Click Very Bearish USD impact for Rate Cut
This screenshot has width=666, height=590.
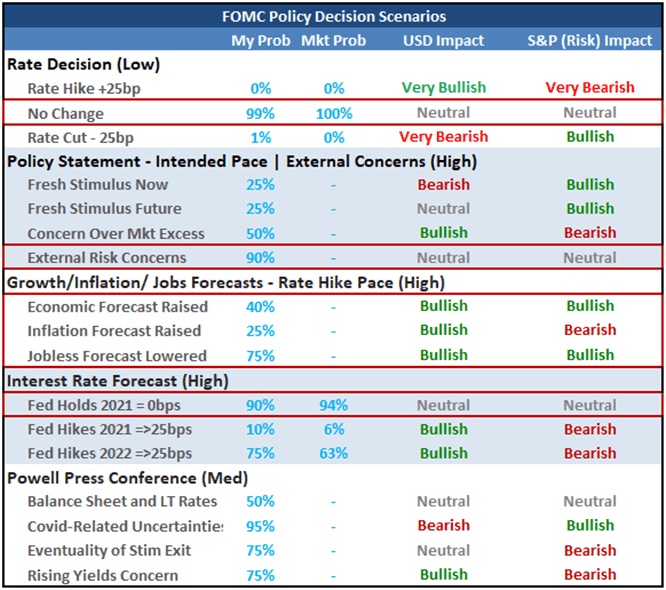pyautogui.click(x=443, y=137)
